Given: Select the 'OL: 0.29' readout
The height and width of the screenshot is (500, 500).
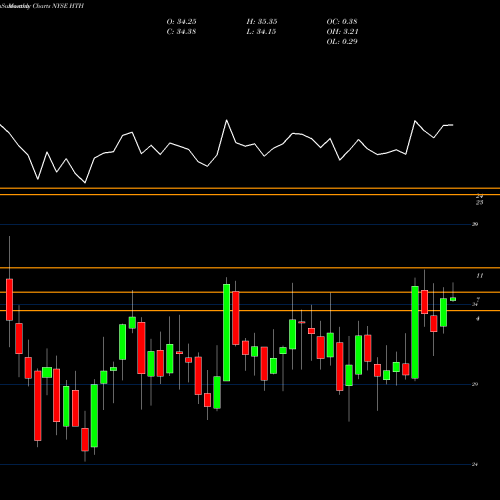Looking at the screenshot, I should [x=342, y=42].
